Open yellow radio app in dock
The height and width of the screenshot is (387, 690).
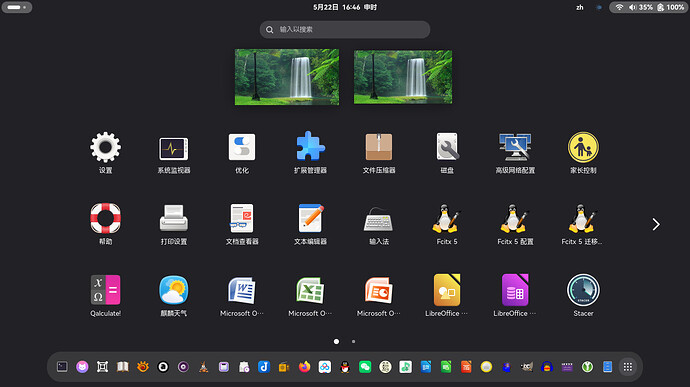point(284,366)
